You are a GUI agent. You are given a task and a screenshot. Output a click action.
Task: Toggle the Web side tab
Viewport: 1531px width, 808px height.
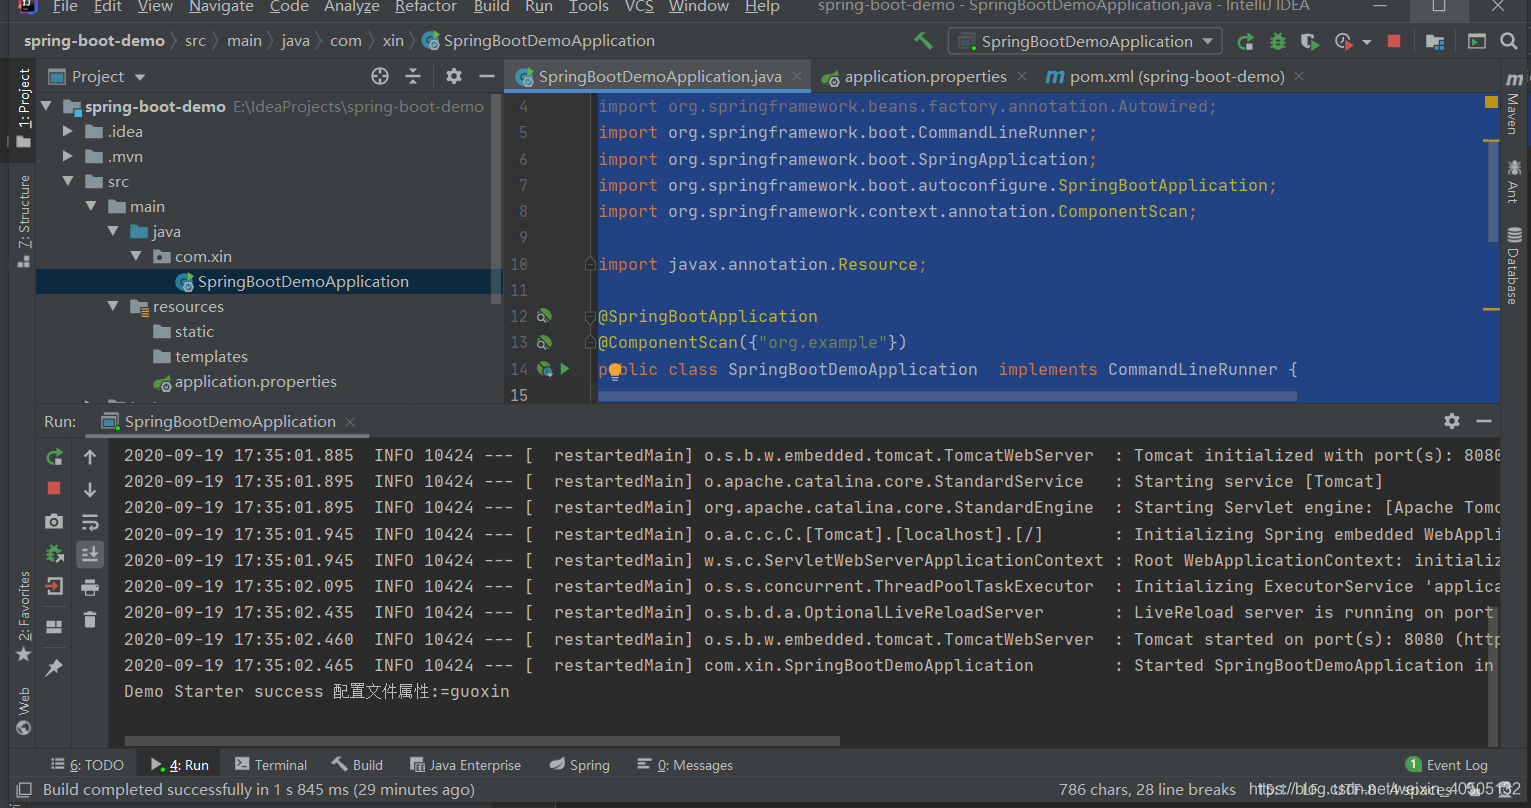[23, 711]
